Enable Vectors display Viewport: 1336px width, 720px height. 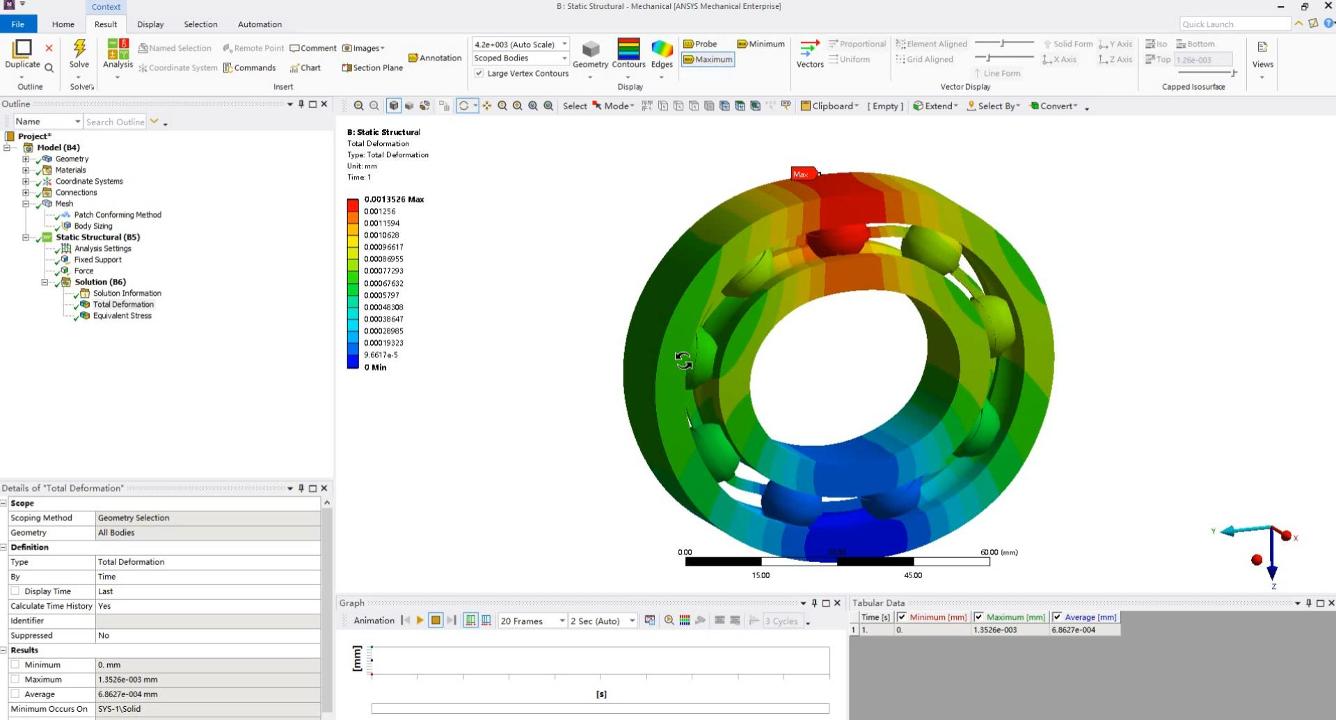click(810, 54)
